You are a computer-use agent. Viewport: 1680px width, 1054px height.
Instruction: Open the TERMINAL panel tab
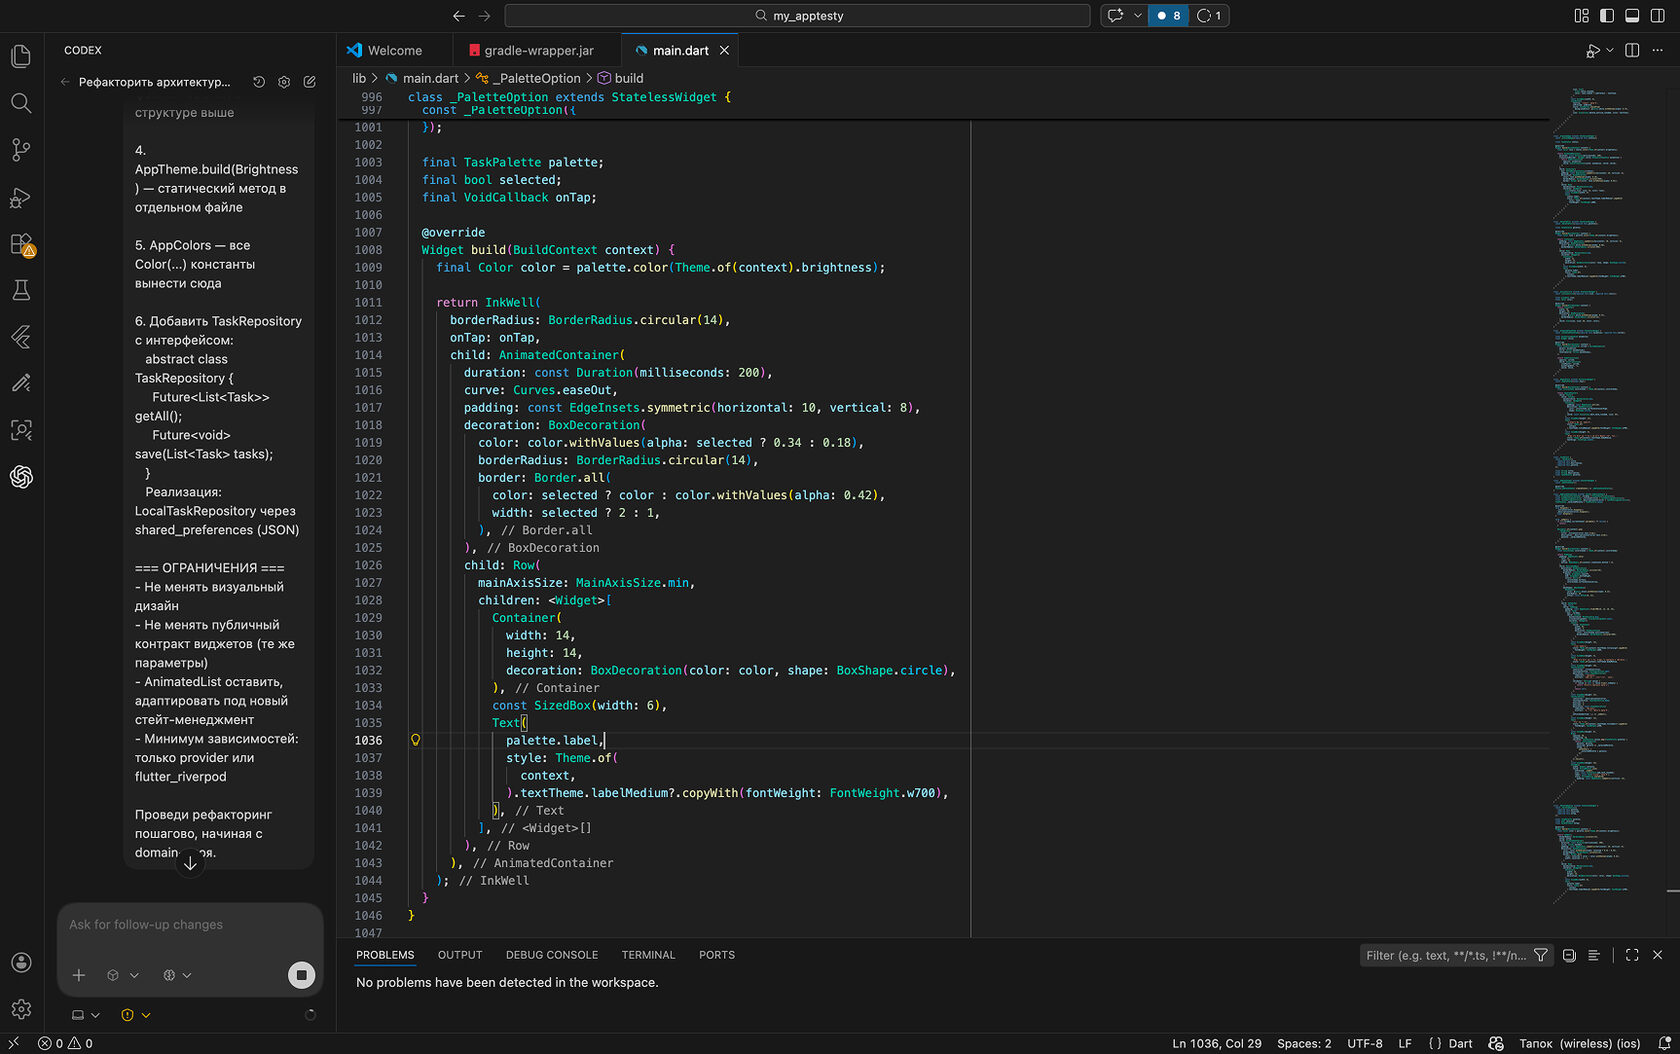[648, 955]
